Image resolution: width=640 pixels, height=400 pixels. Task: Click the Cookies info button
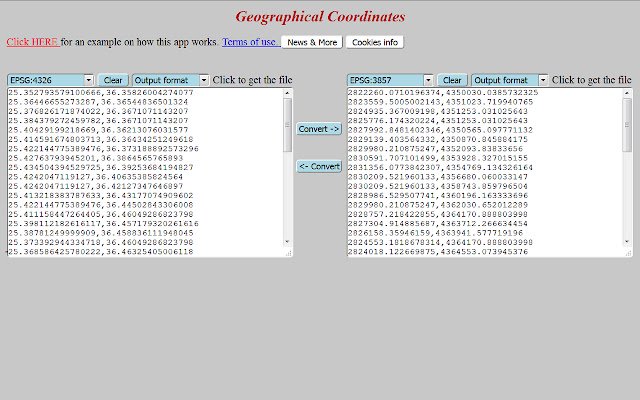click(x=375, y=42)
